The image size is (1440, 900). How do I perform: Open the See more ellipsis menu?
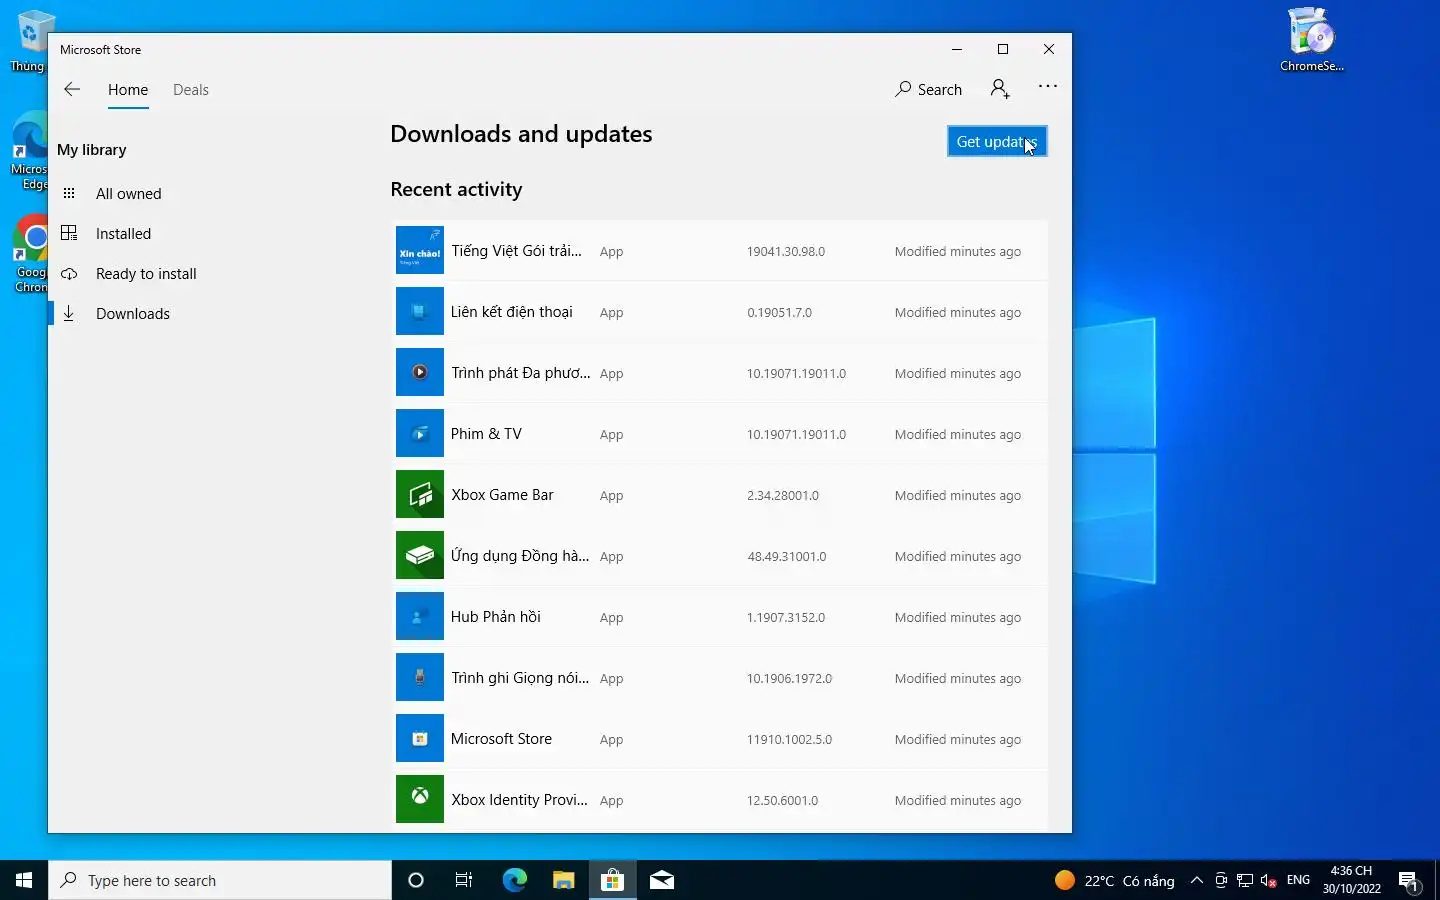pyautogui.click(x=1048, y=86)
